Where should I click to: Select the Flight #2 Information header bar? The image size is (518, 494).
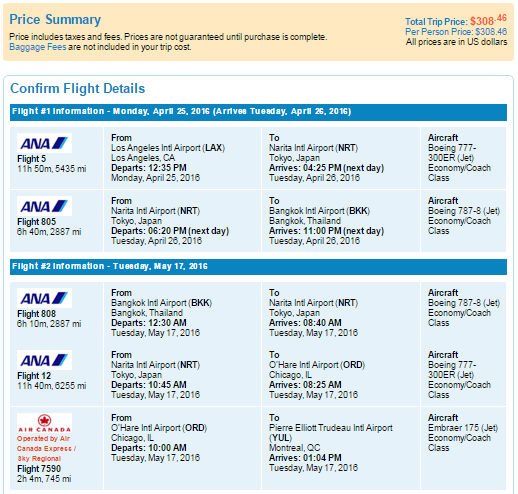click(258, 267)
